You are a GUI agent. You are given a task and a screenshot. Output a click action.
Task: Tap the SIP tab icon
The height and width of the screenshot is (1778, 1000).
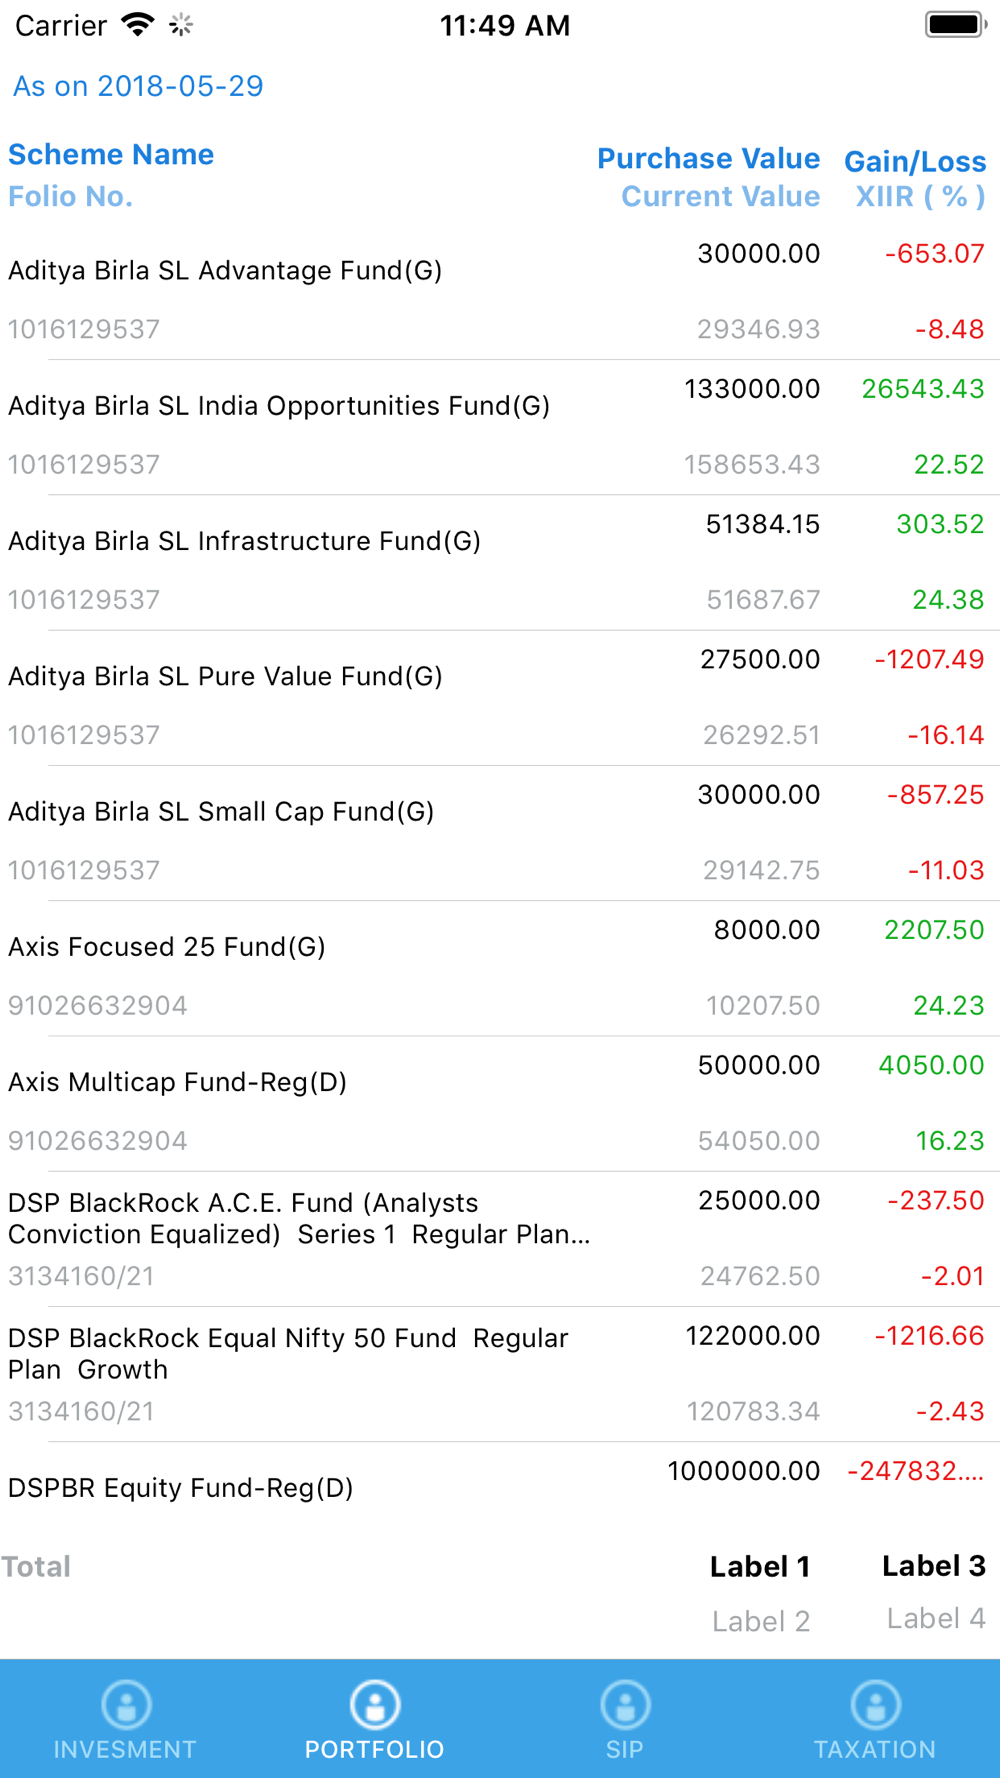(625, 1705)
